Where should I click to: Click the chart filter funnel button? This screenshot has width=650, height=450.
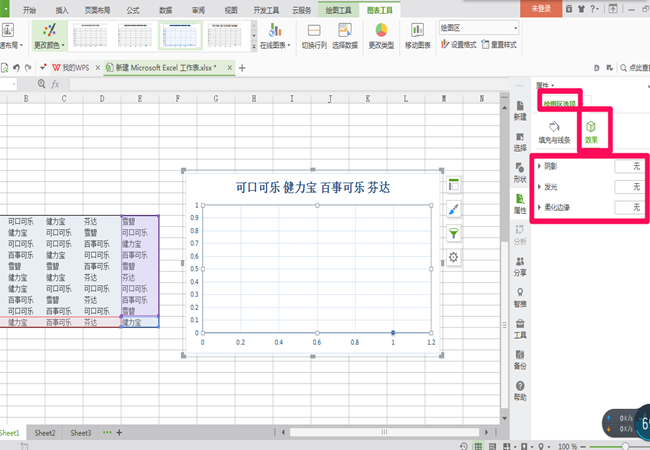pos(454,233)
